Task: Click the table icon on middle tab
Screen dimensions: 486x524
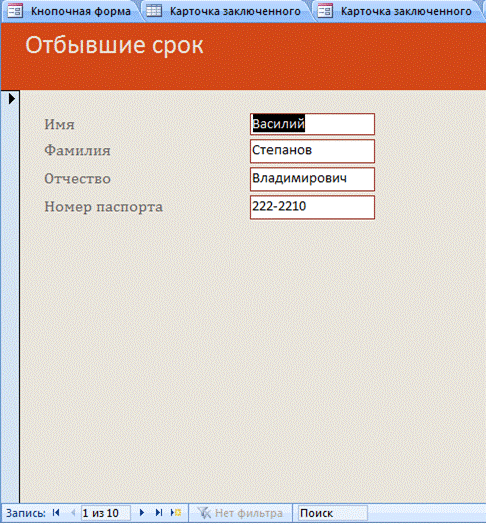Action: 154,11
